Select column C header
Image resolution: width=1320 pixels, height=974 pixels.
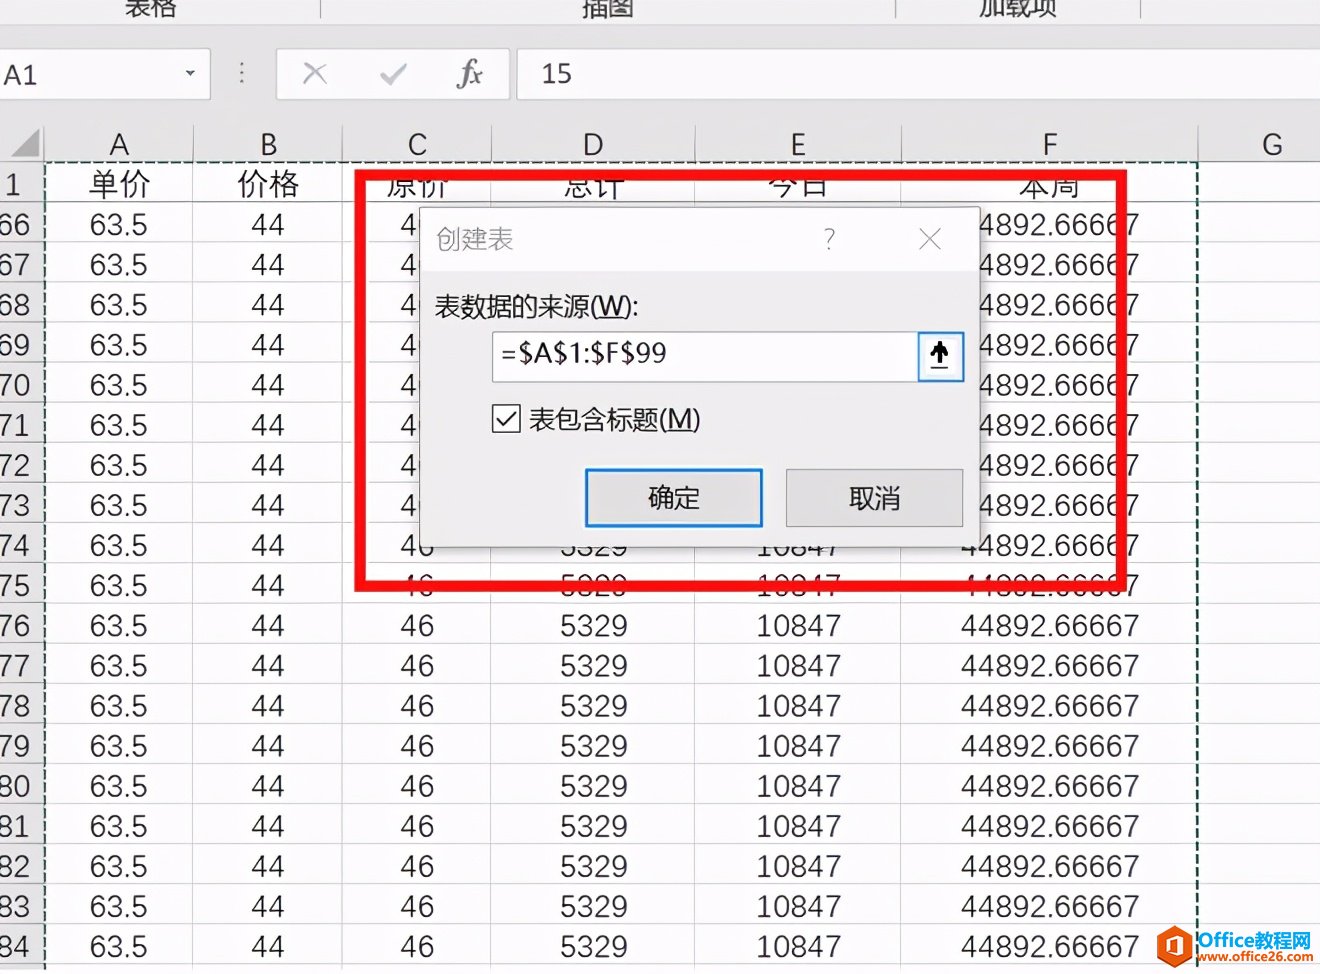[417, 144]
